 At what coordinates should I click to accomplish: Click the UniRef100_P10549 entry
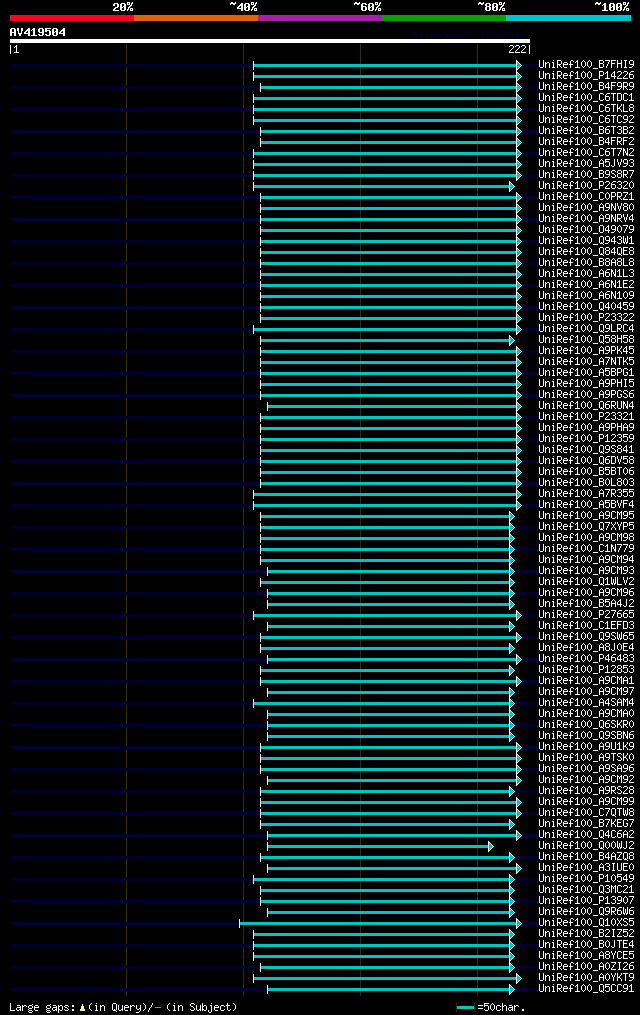(x=586, y=879)
